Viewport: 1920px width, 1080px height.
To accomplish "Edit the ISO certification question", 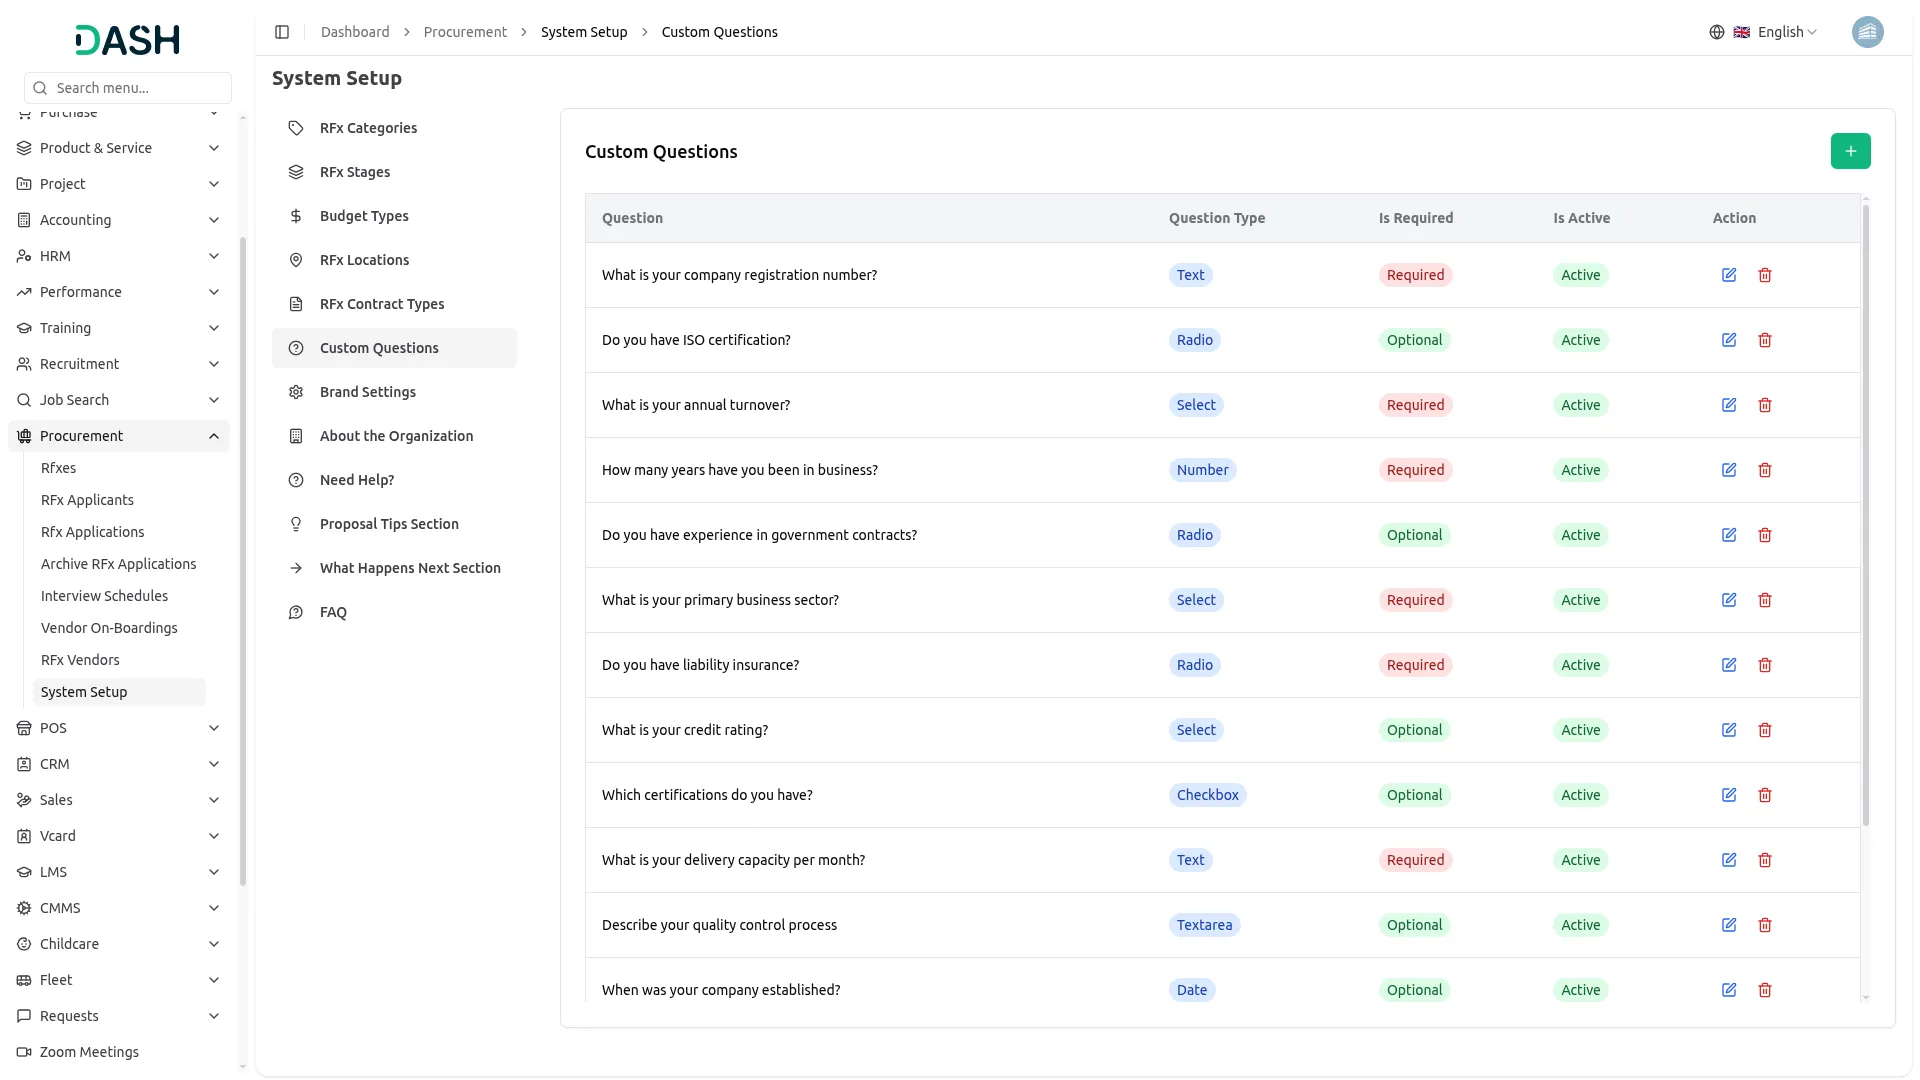I will (1728, 340).
